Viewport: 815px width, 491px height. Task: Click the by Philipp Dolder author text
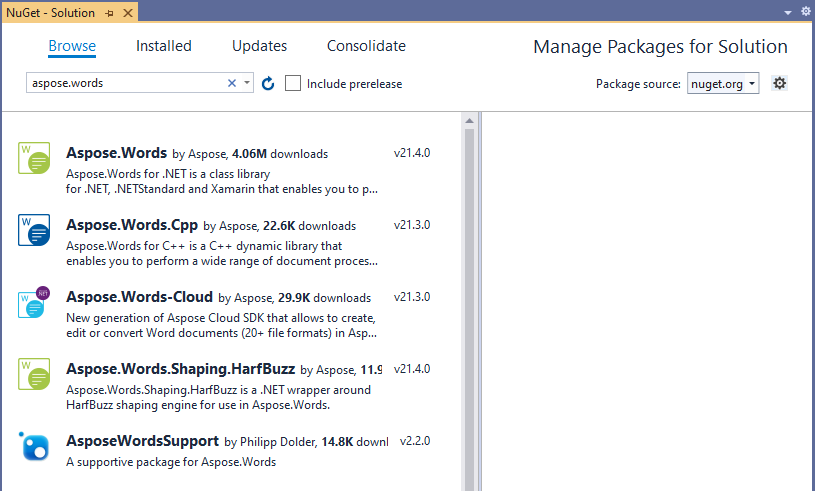pos(270,442)
